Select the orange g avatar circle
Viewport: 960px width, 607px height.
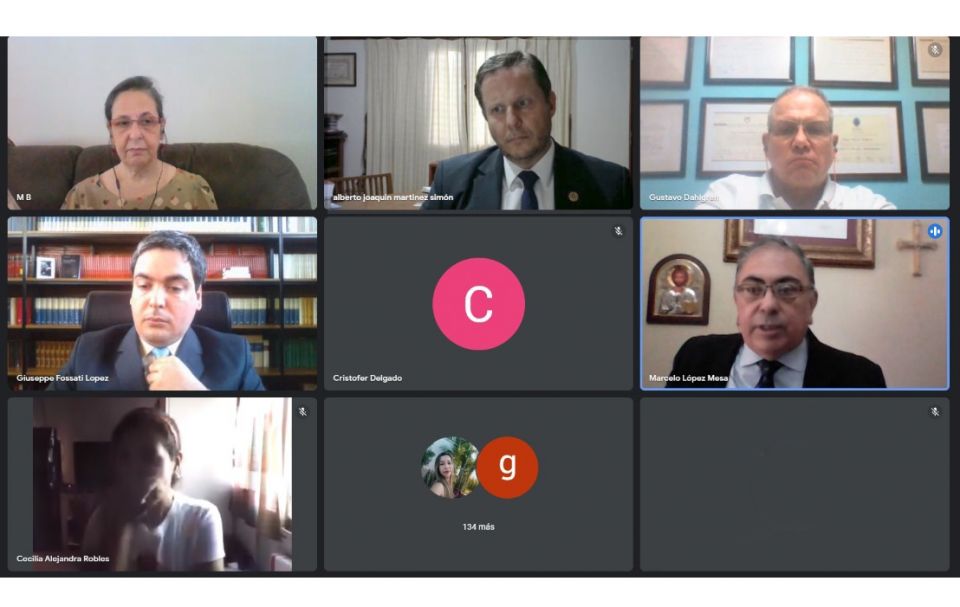[x=508, y=467]
